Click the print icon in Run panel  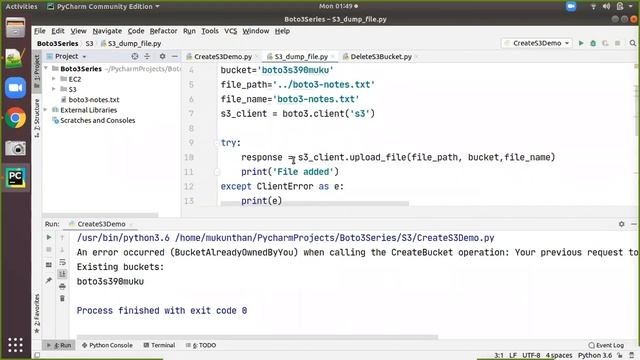tap(62, 286)
